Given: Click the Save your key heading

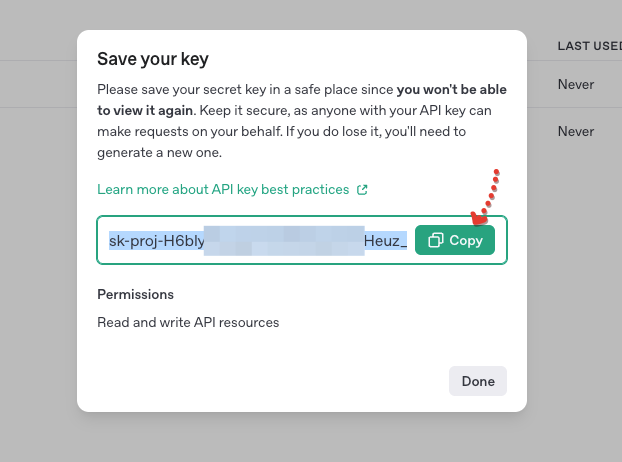Looking at the screenshot, I should [153, 59].
